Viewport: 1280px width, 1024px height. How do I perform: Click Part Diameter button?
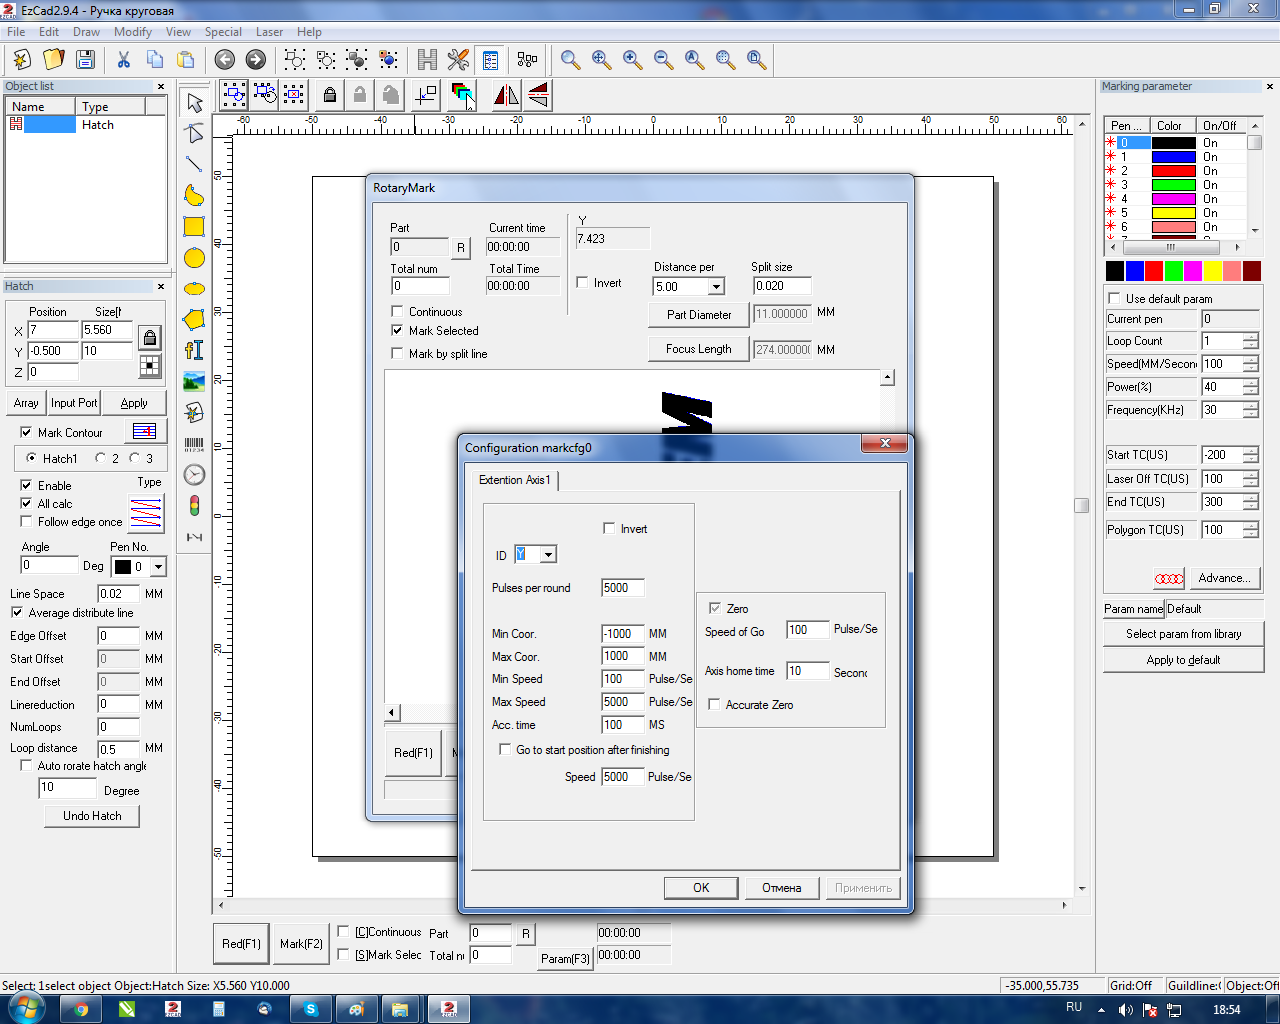tap(699, 314)
